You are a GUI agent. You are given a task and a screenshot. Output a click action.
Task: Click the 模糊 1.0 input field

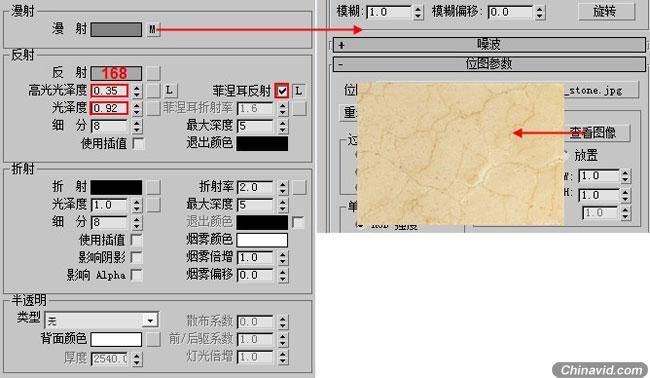click(389, 12)
